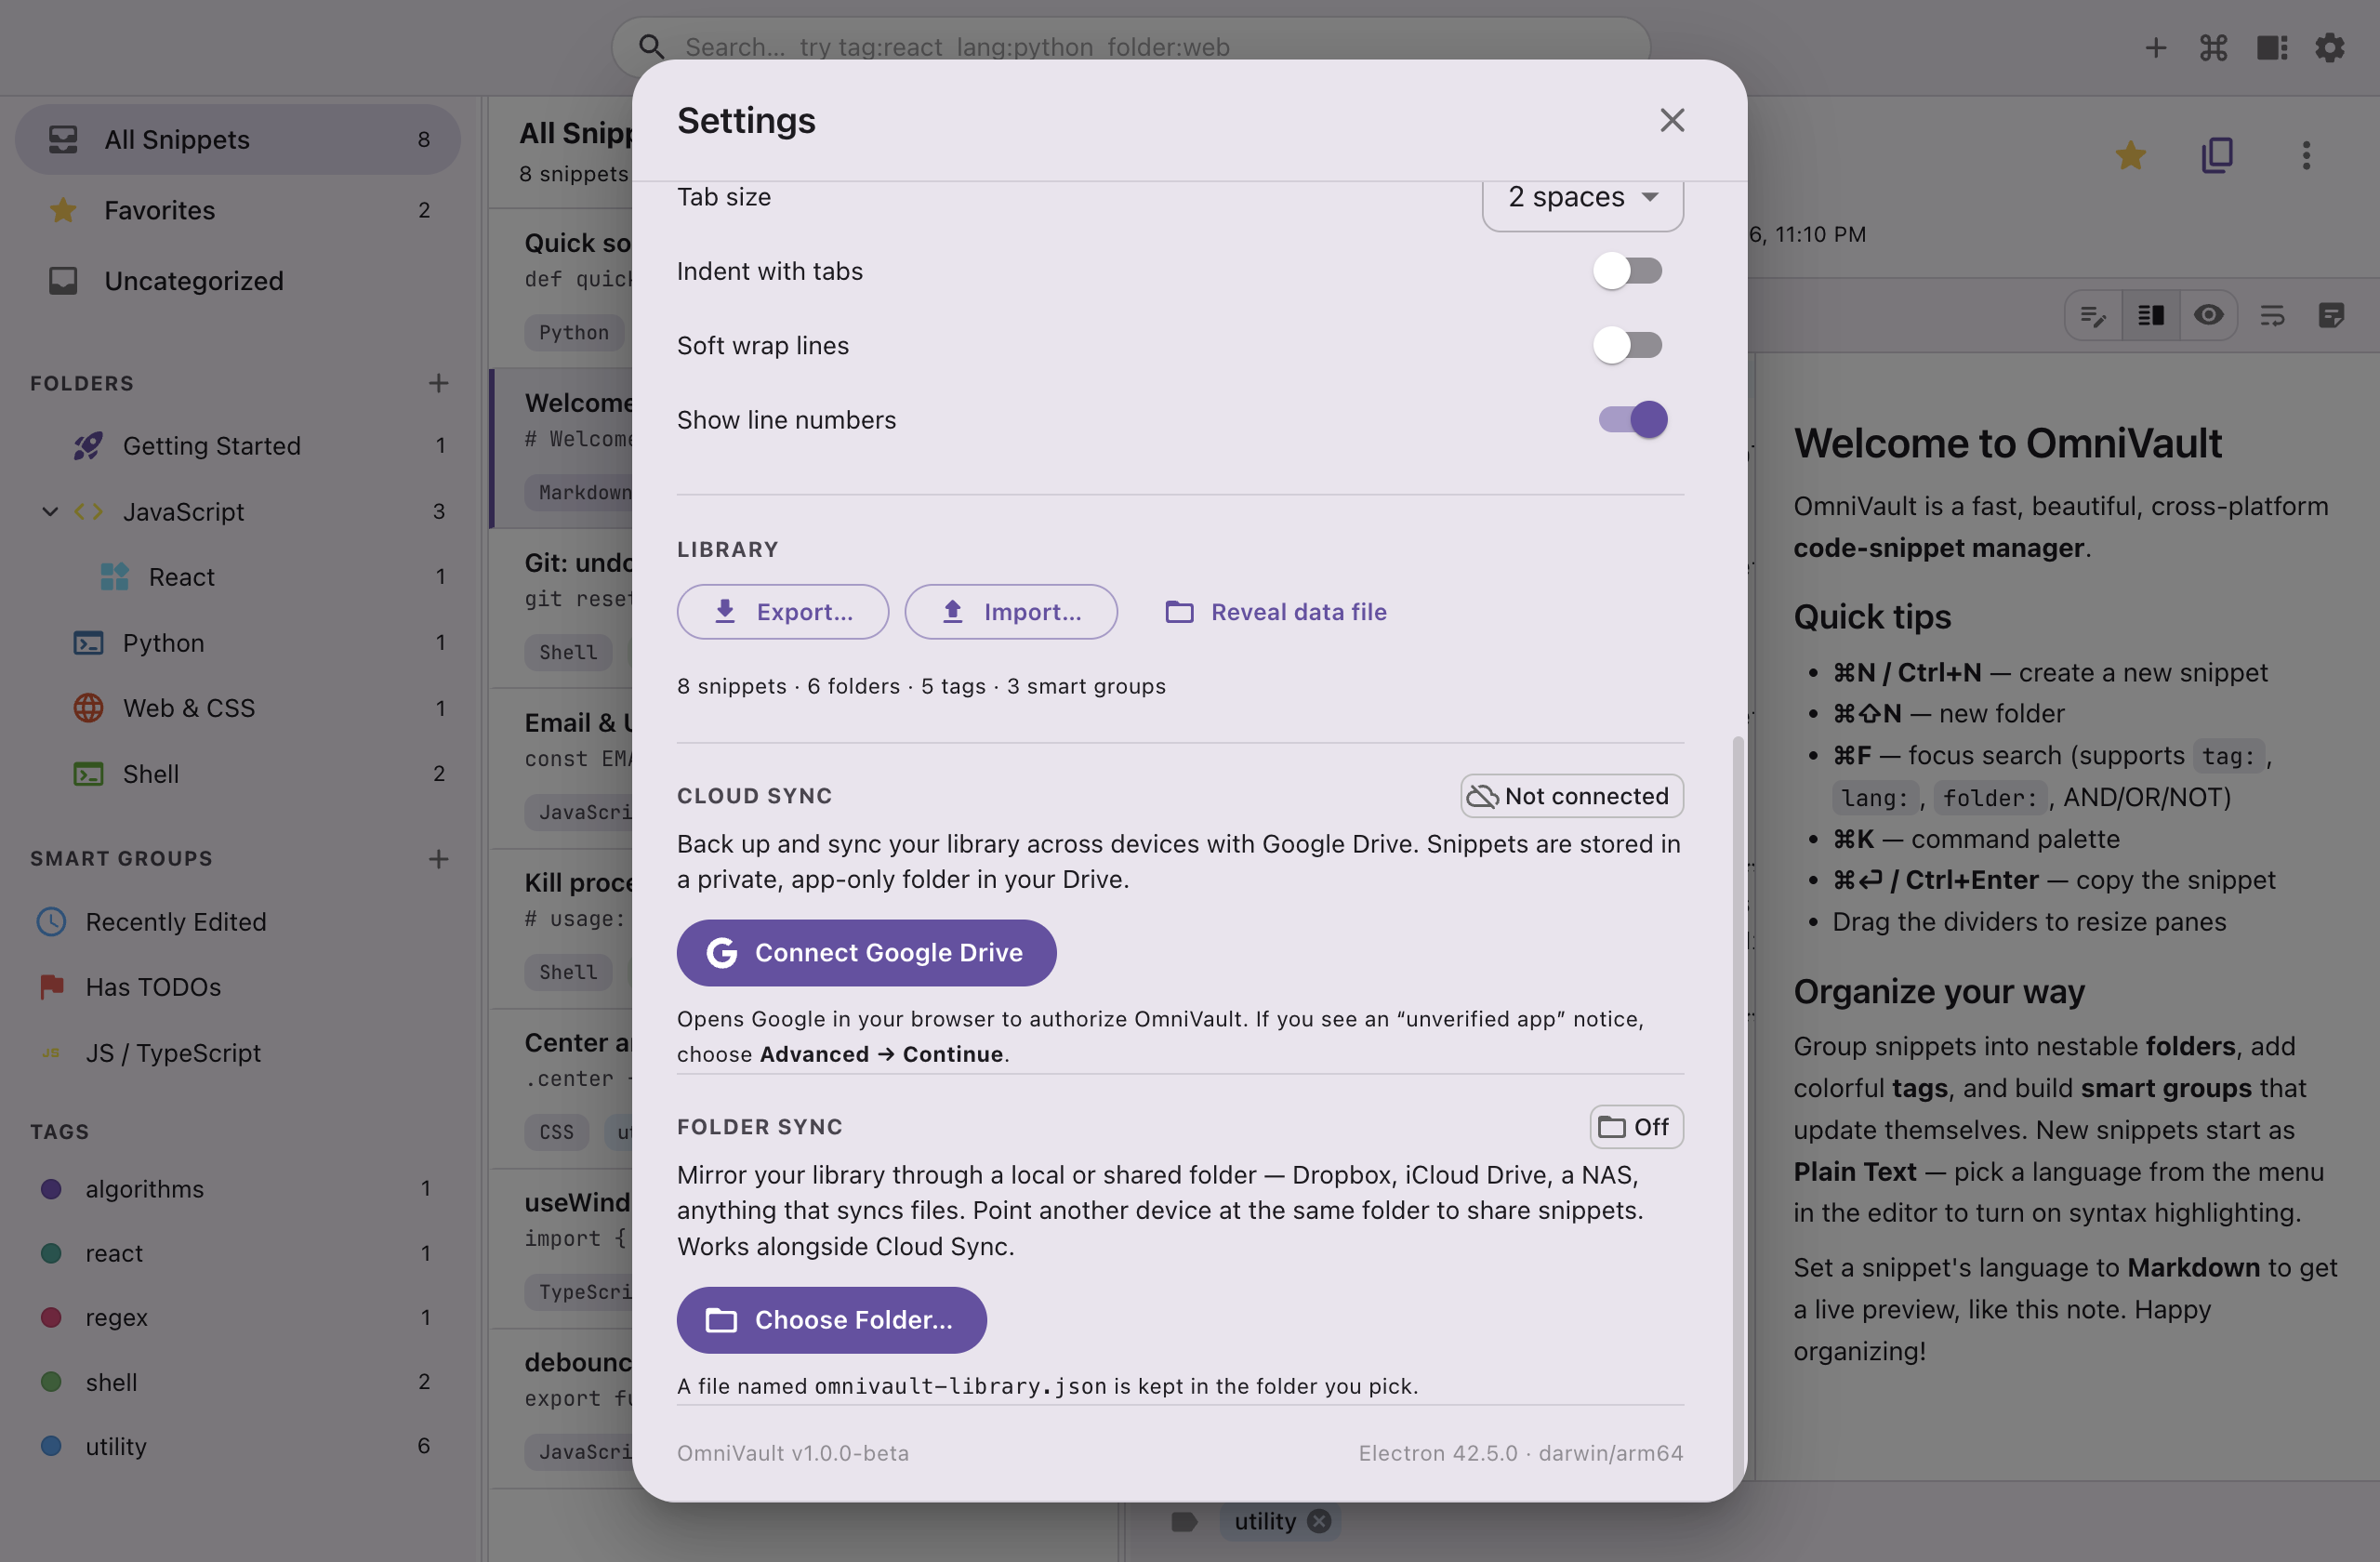Click the Not connected status chip

tap(1571, 796)
